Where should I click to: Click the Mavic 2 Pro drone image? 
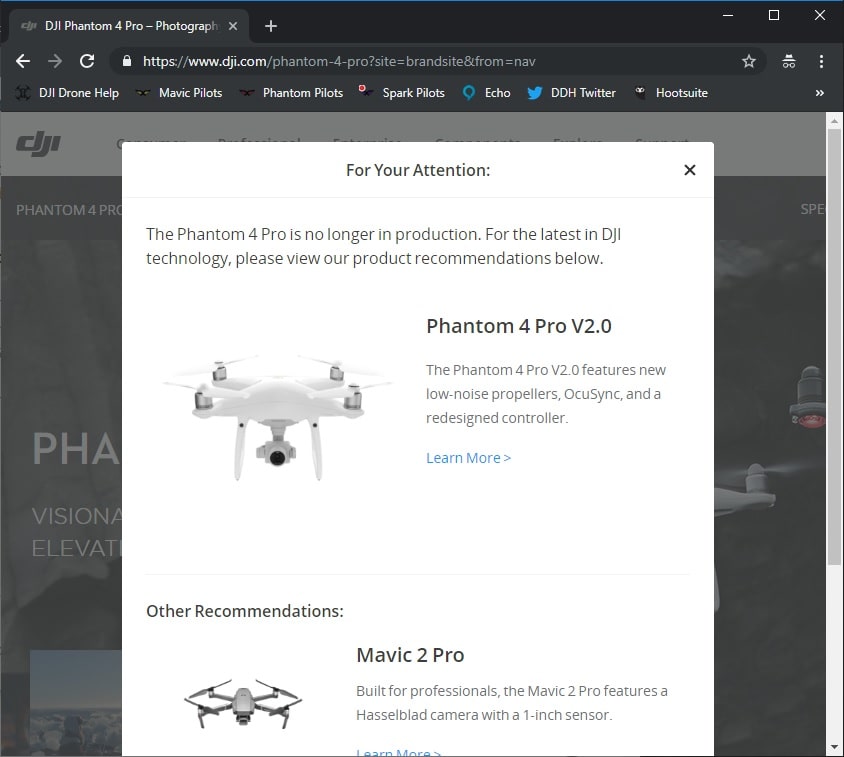(x=243, y=704)
